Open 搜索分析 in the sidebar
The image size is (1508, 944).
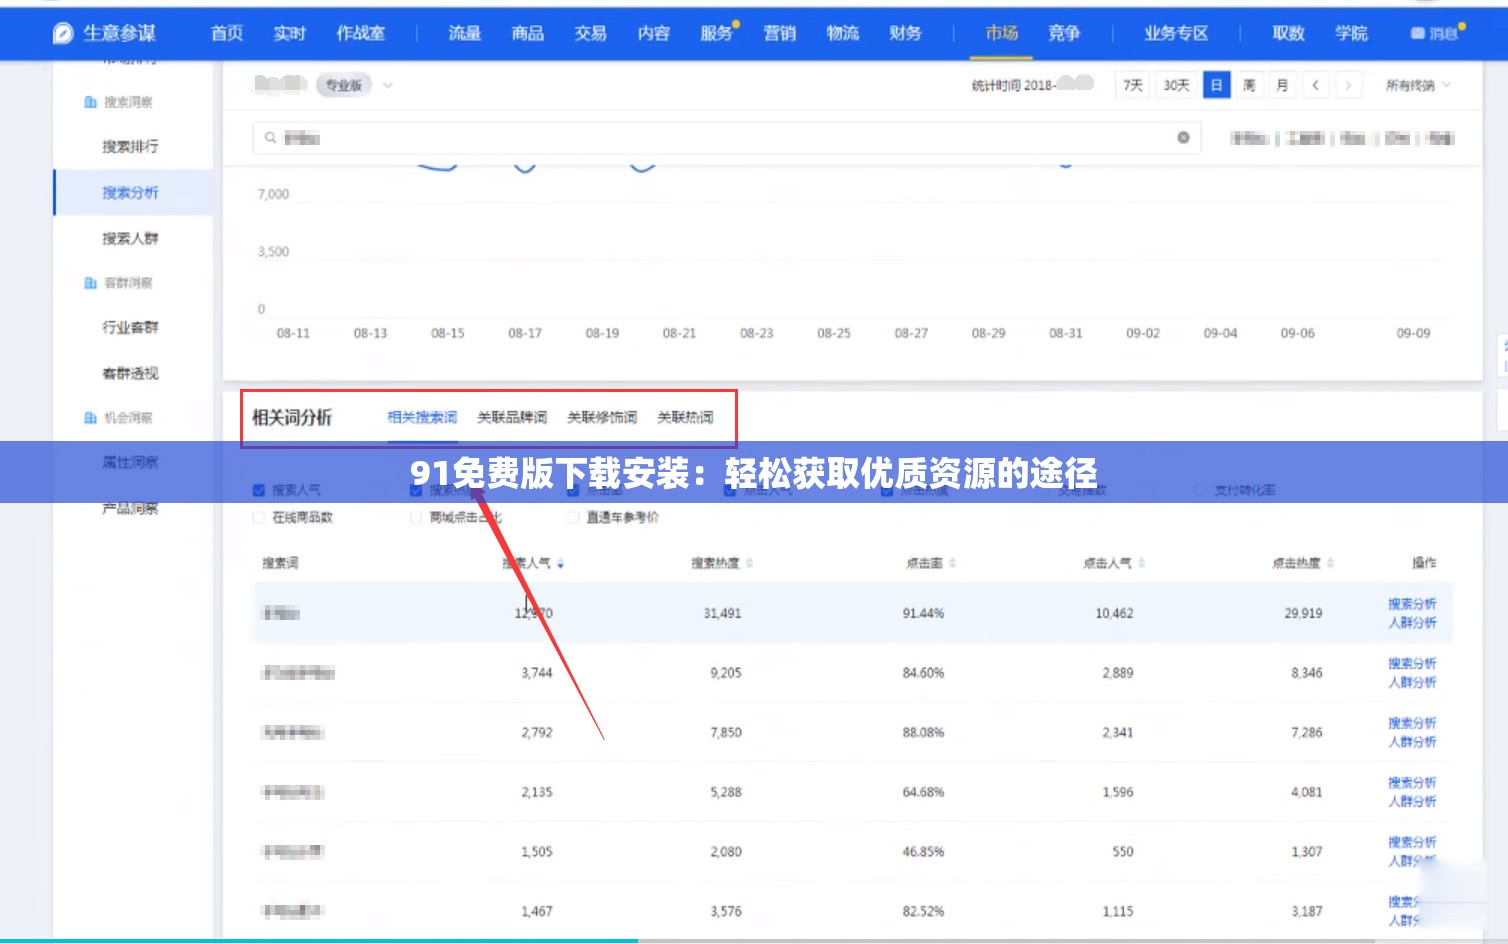click(130, 193)
